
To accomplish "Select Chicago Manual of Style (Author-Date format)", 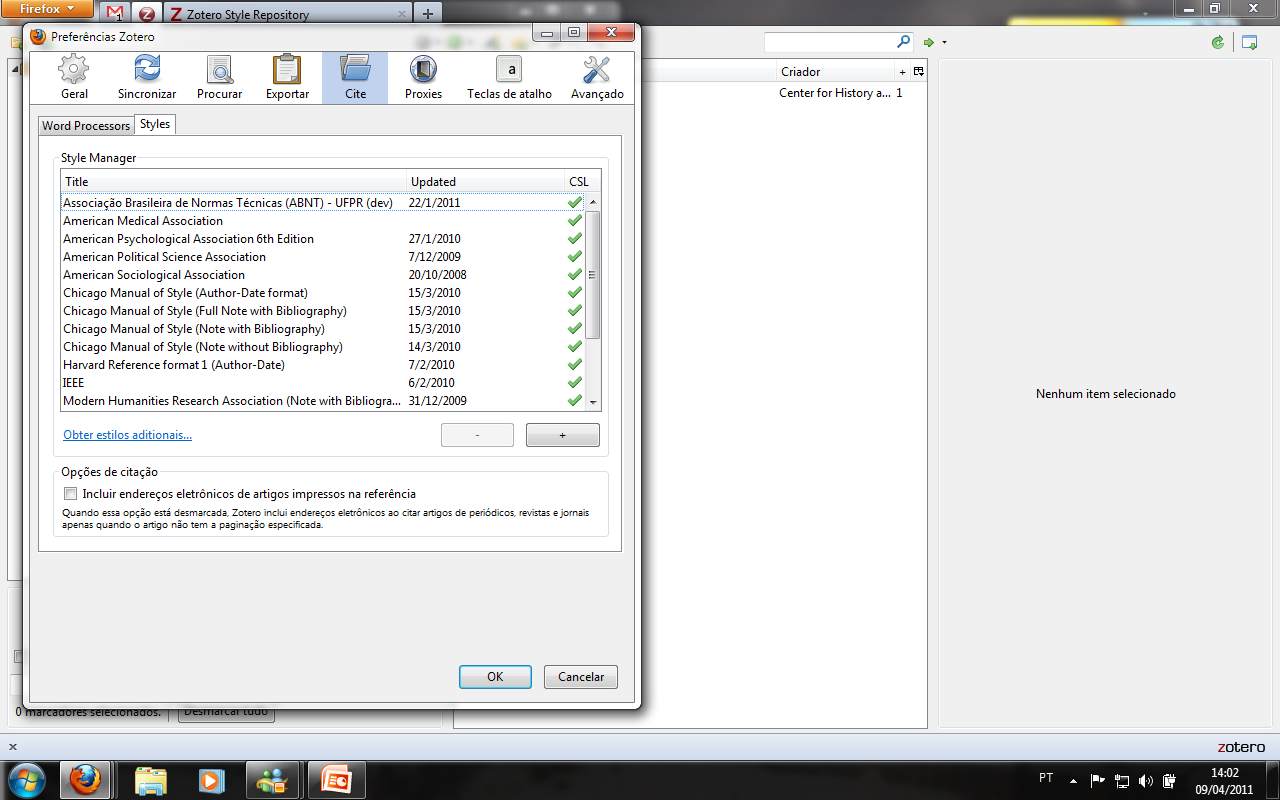I will [323, 293].
